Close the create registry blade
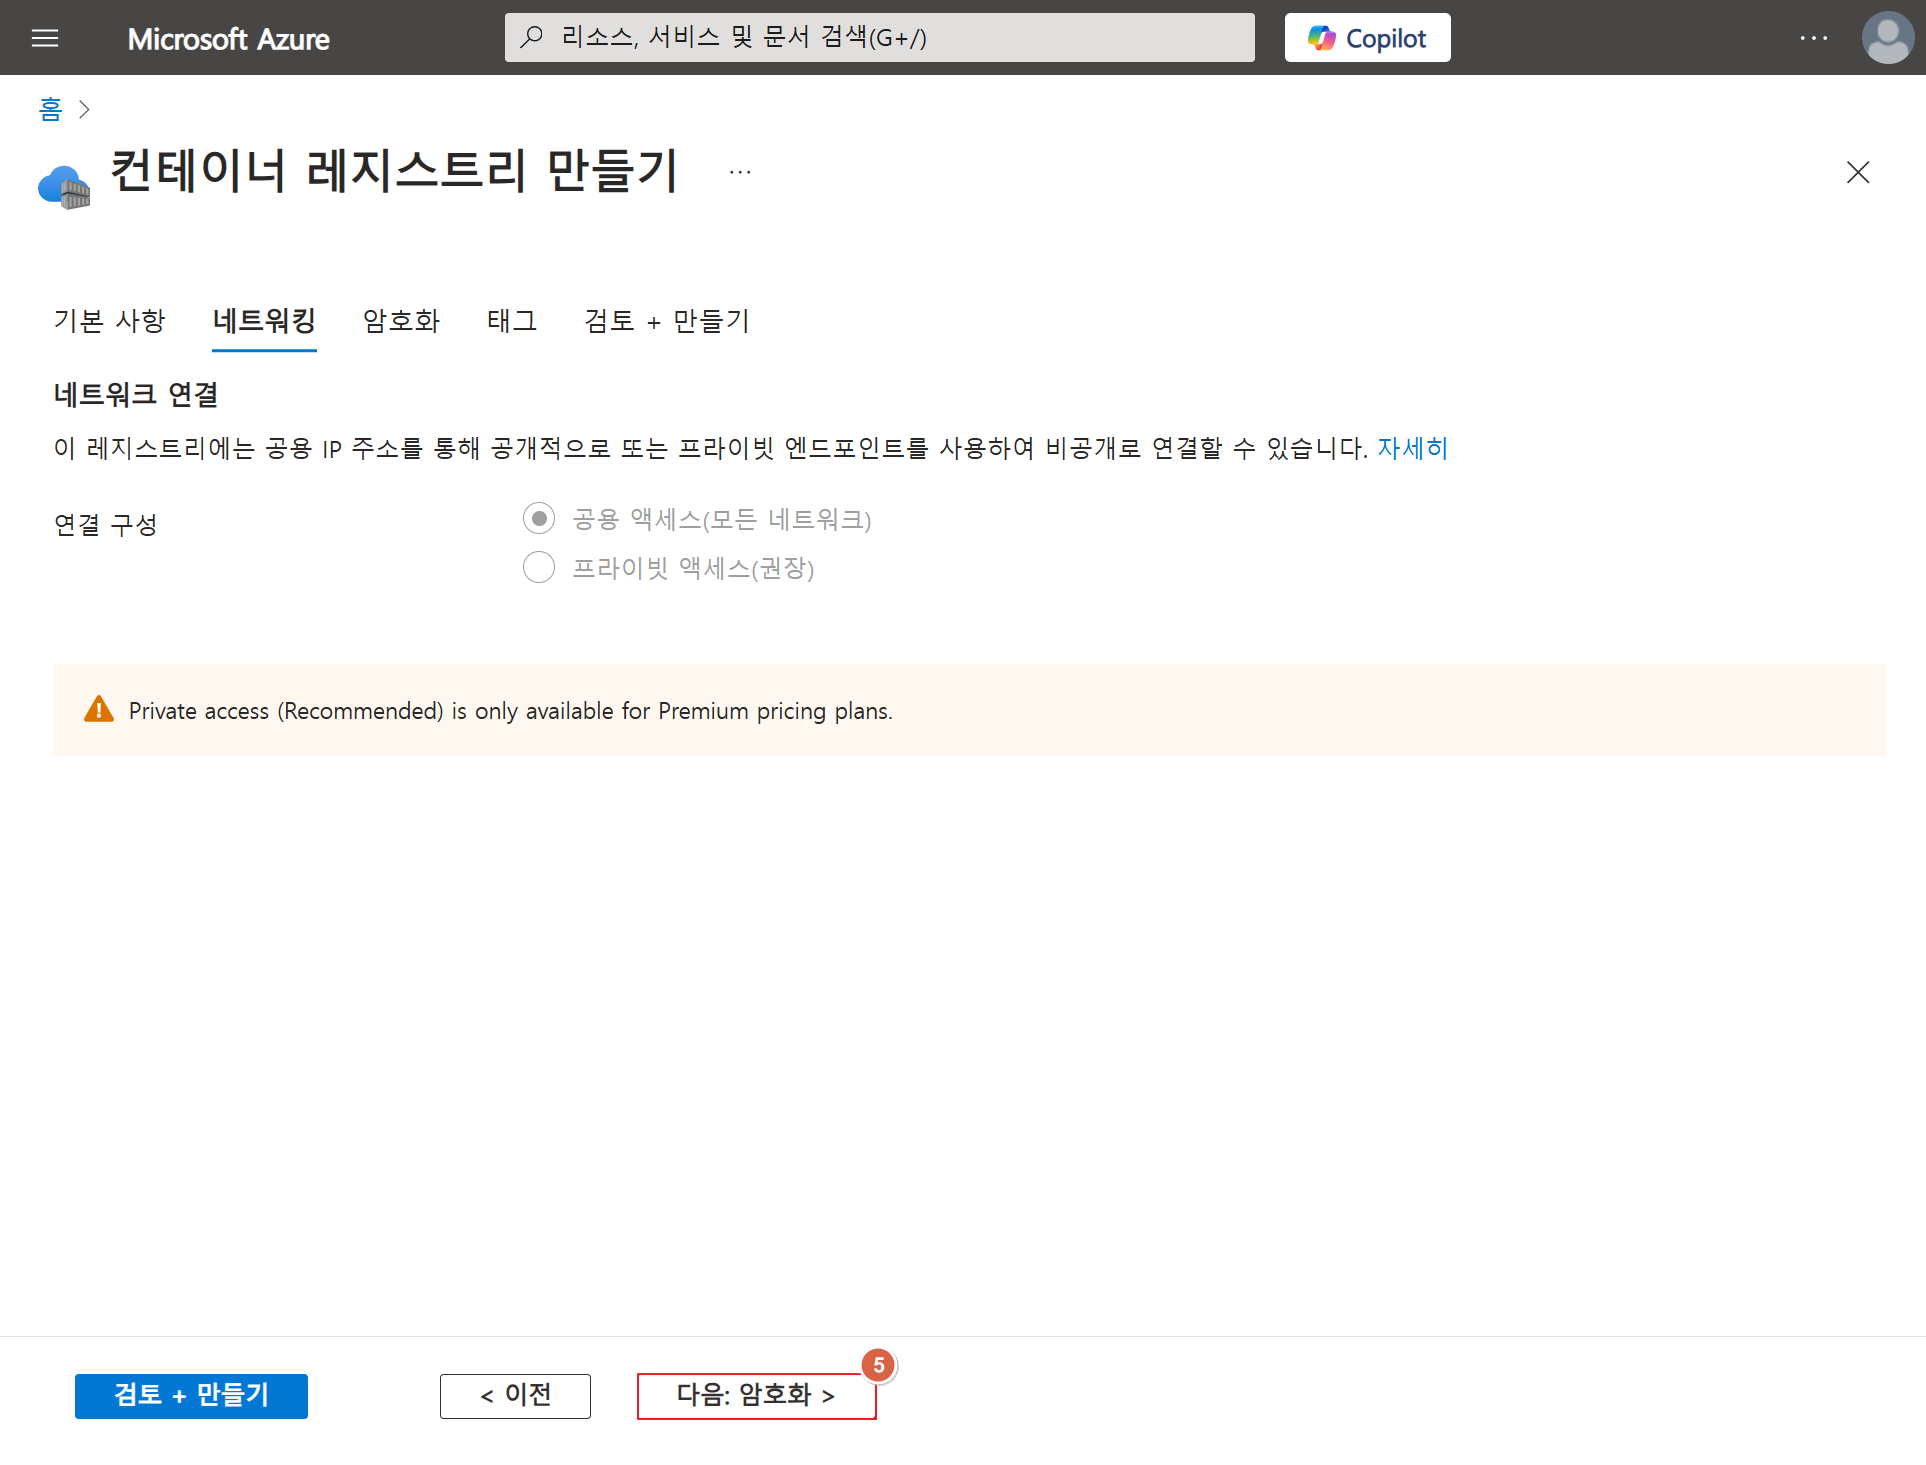Screen dimensions: 1926x1465 tap(1858, 172)
